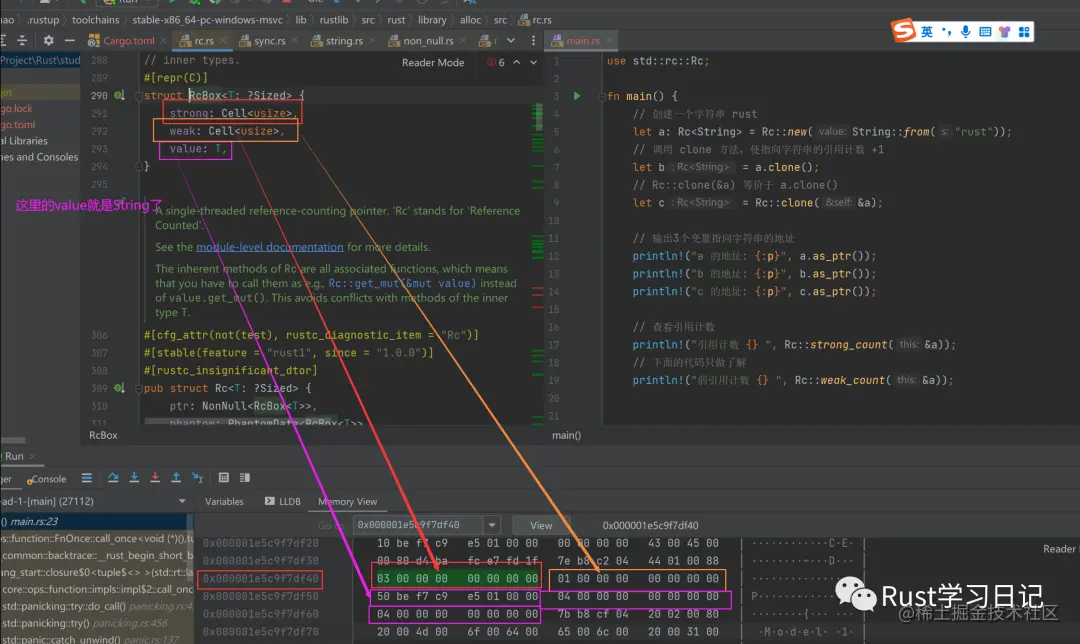This screenshot has height=644, width=1080.
Task: Click the implementation gutter icon on line 290
Action: point(119,95)
